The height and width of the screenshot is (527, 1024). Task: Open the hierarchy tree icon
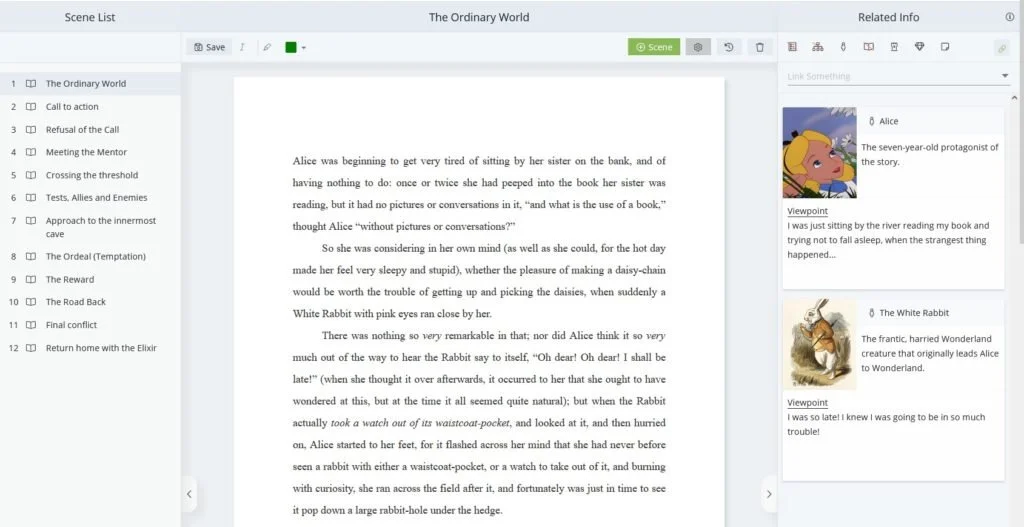point(818,47)
